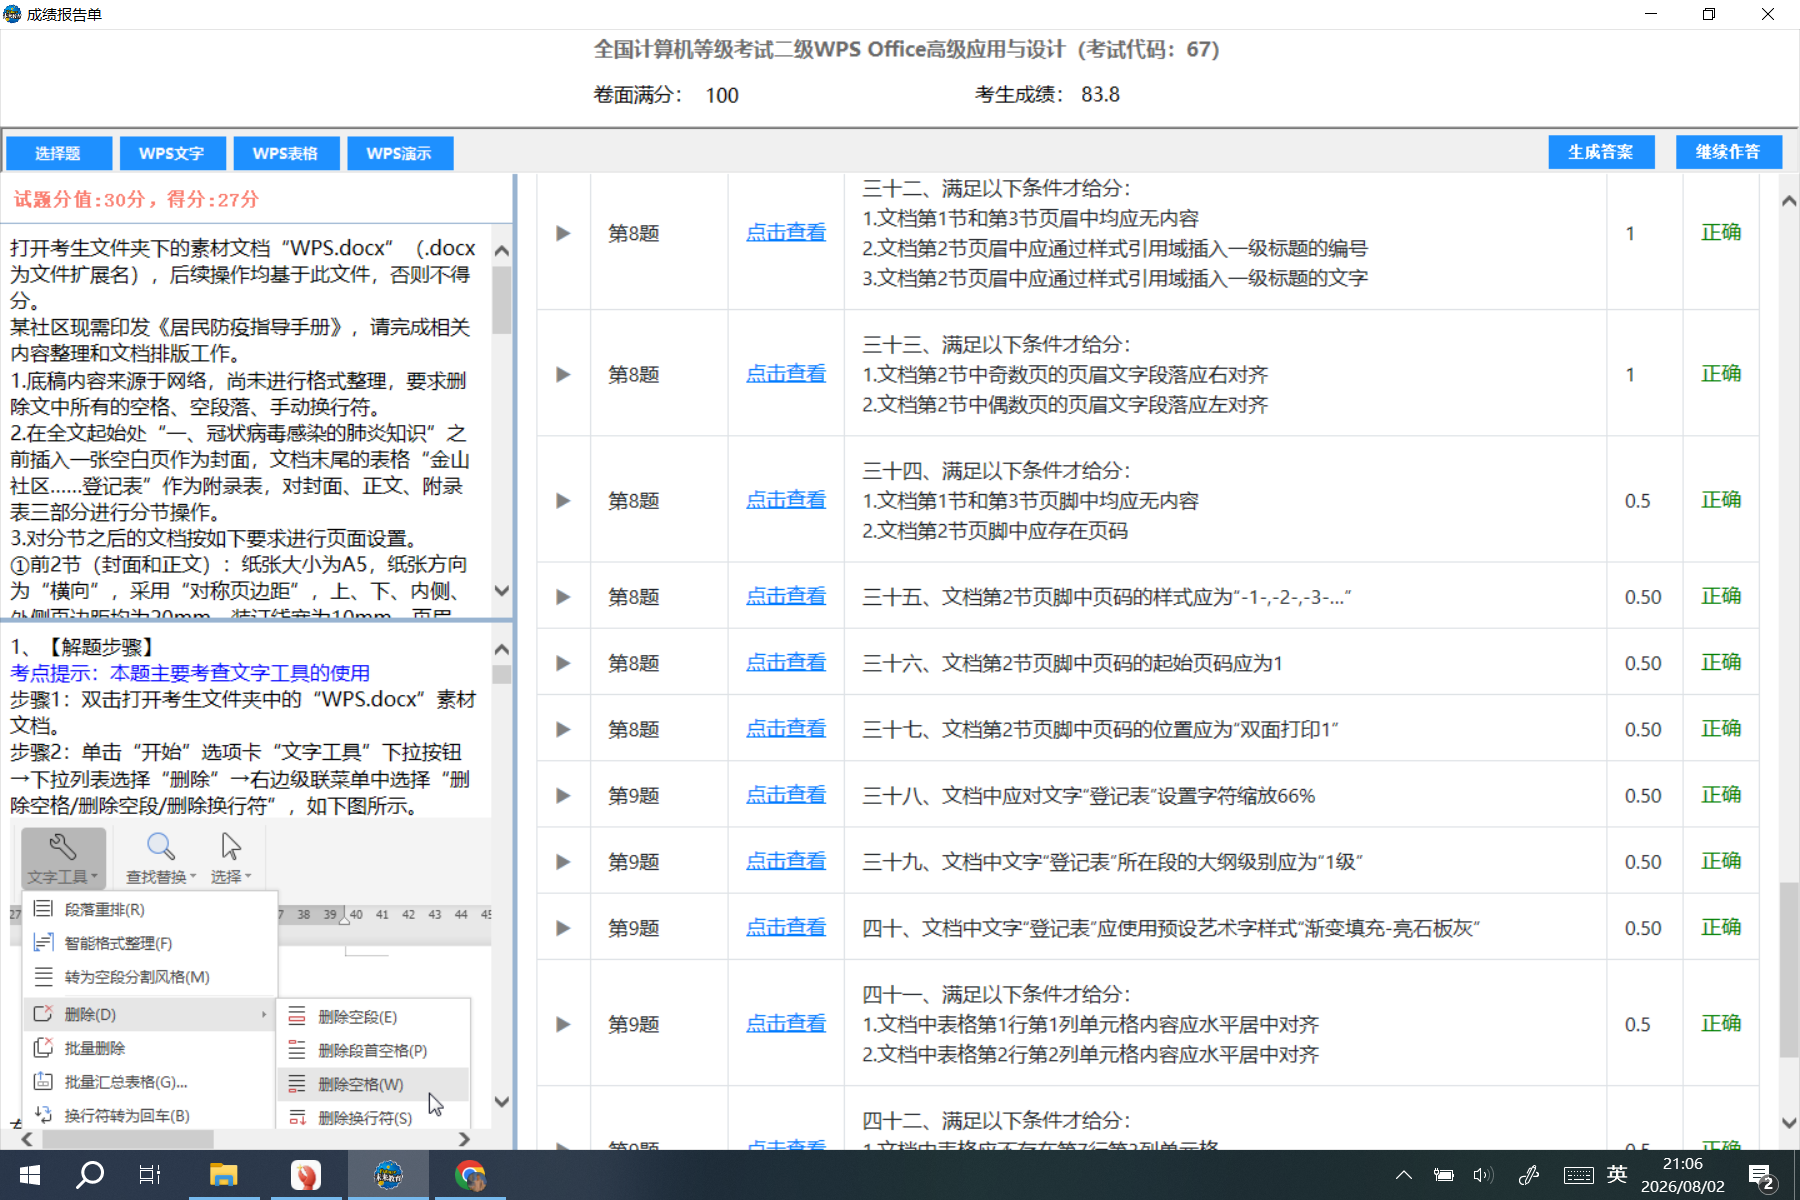Show hidden system tray icons
The height and width of the screenshot is (1200, 1800).
pos(1404,1175)
